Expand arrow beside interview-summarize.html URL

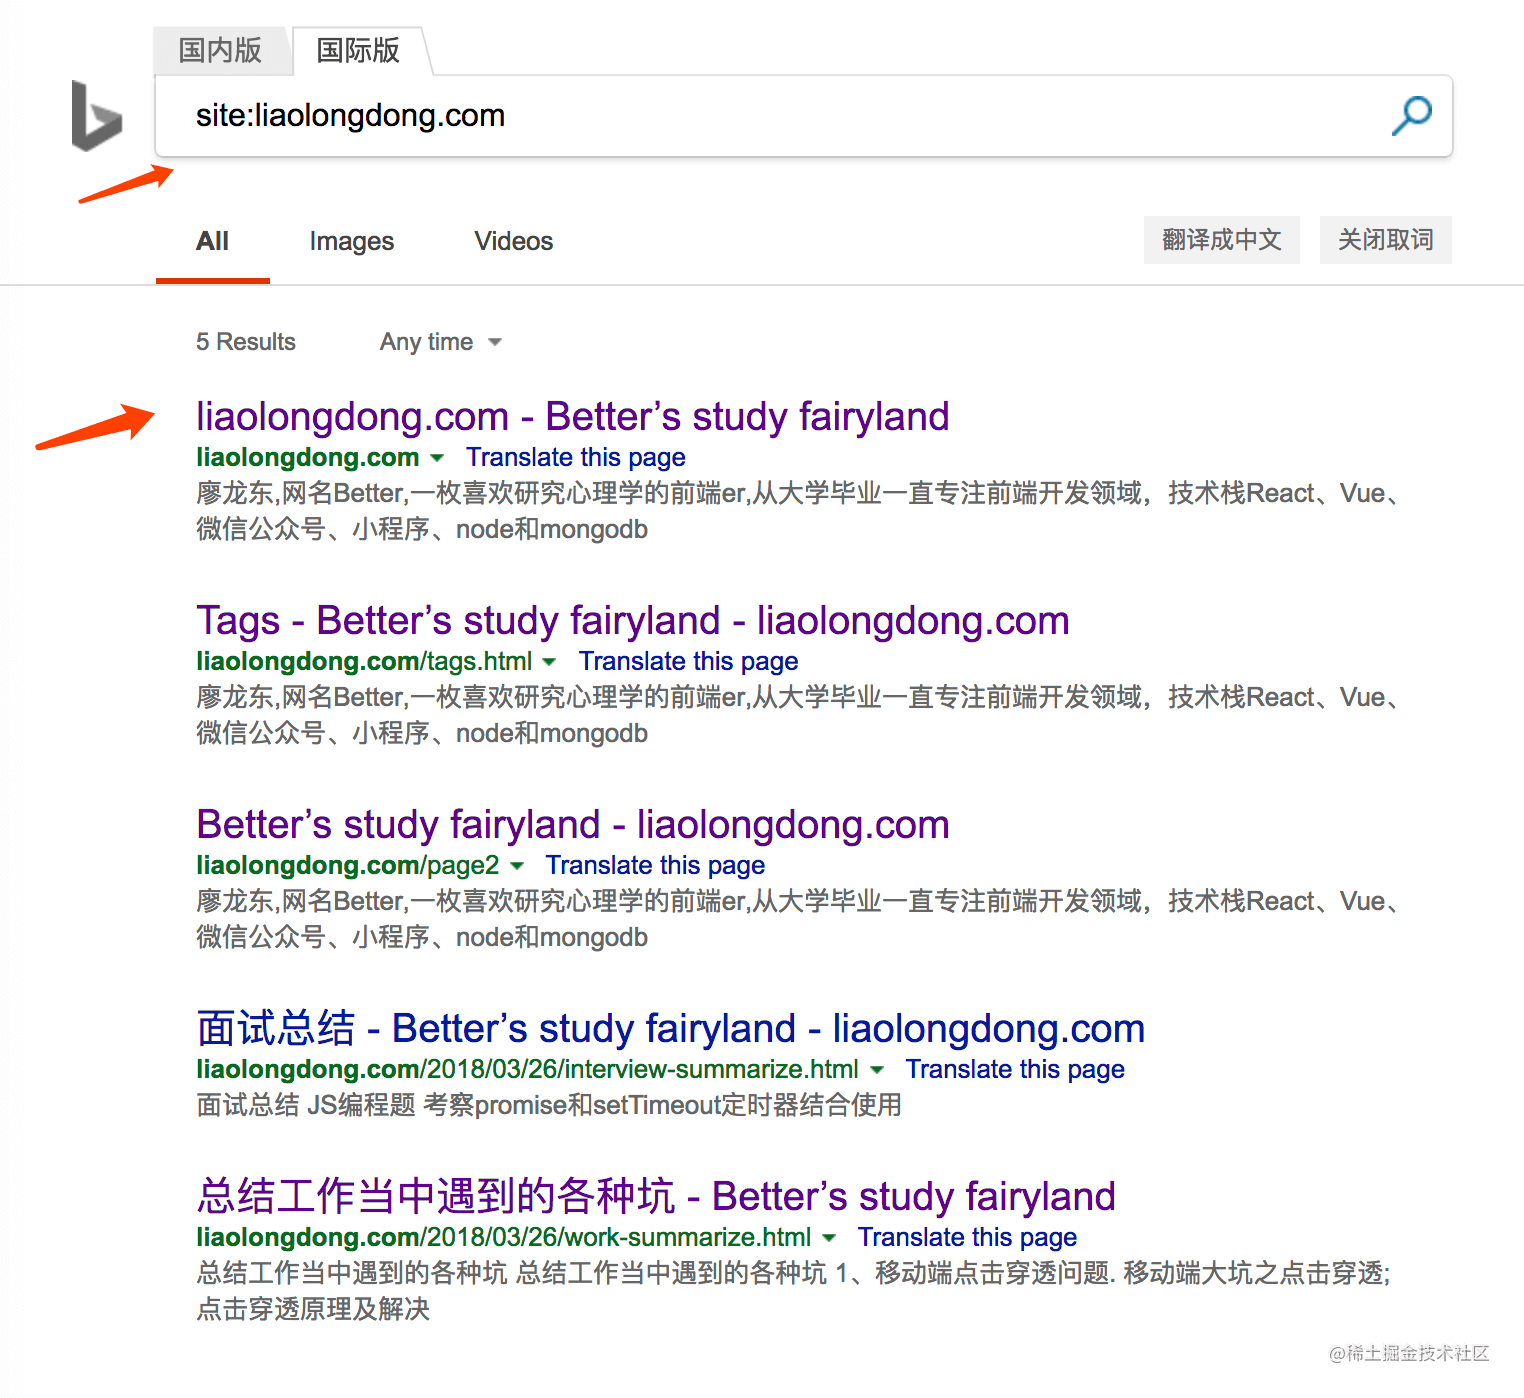pos(877,1070)
